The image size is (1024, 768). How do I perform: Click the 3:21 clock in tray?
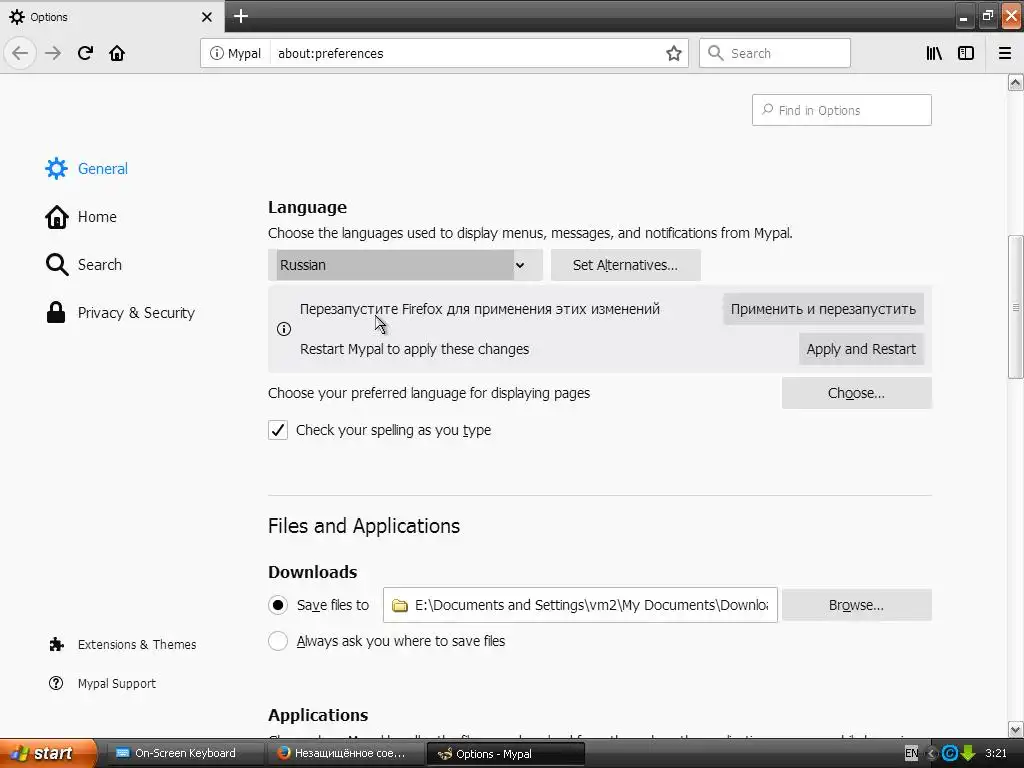point(996,753)
